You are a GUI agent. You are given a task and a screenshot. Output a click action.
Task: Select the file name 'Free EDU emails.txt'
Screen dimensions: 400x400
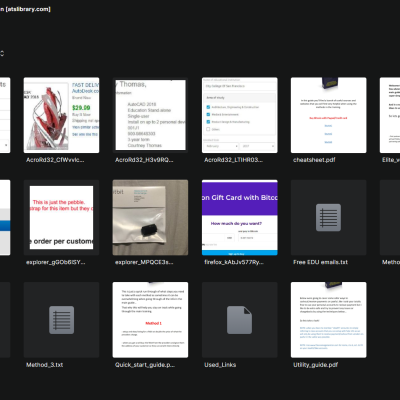(x=320, y=262)
